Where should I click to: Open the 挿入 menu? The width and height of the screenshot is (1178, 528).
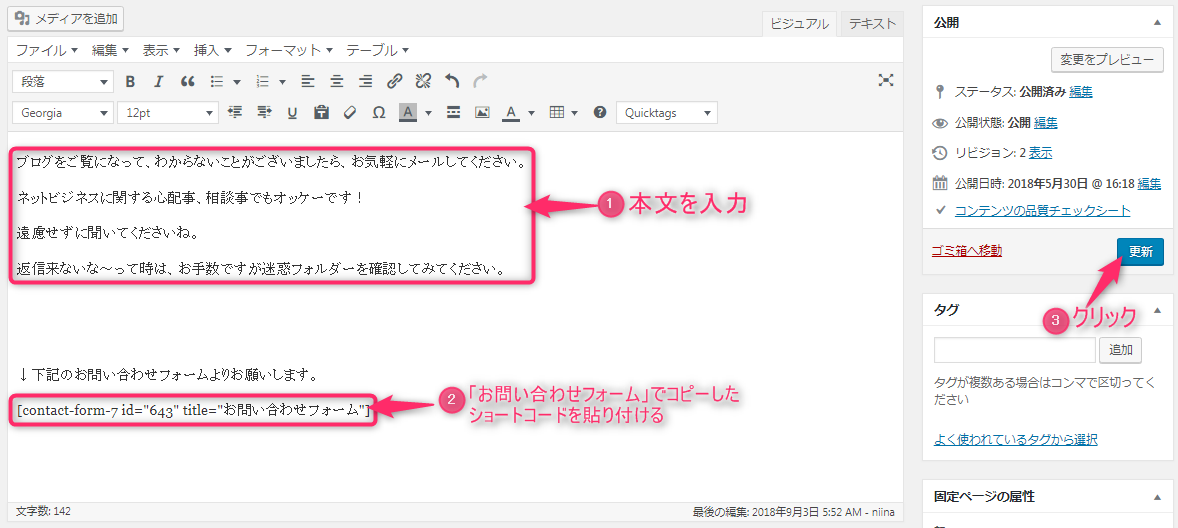click(x=213, y=50)
